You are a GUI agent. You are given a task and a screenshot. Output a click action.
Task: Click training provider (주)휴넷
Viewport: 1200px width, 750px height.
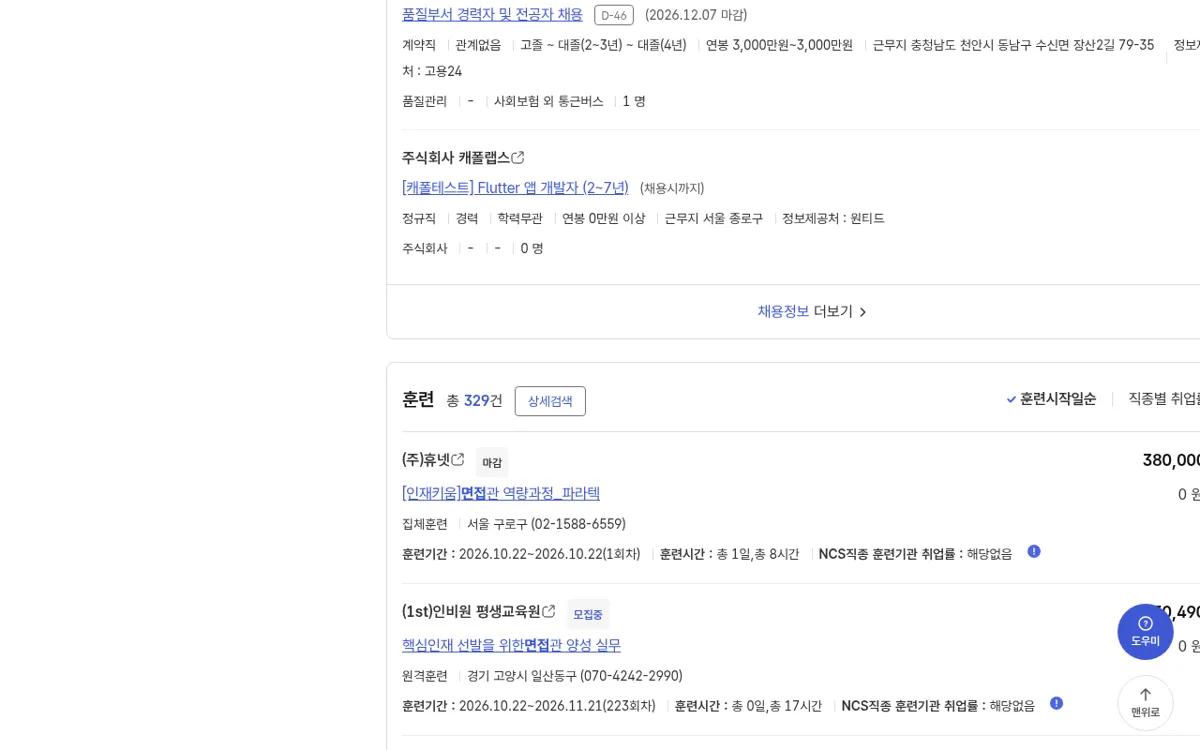click(x=426, y=460)
